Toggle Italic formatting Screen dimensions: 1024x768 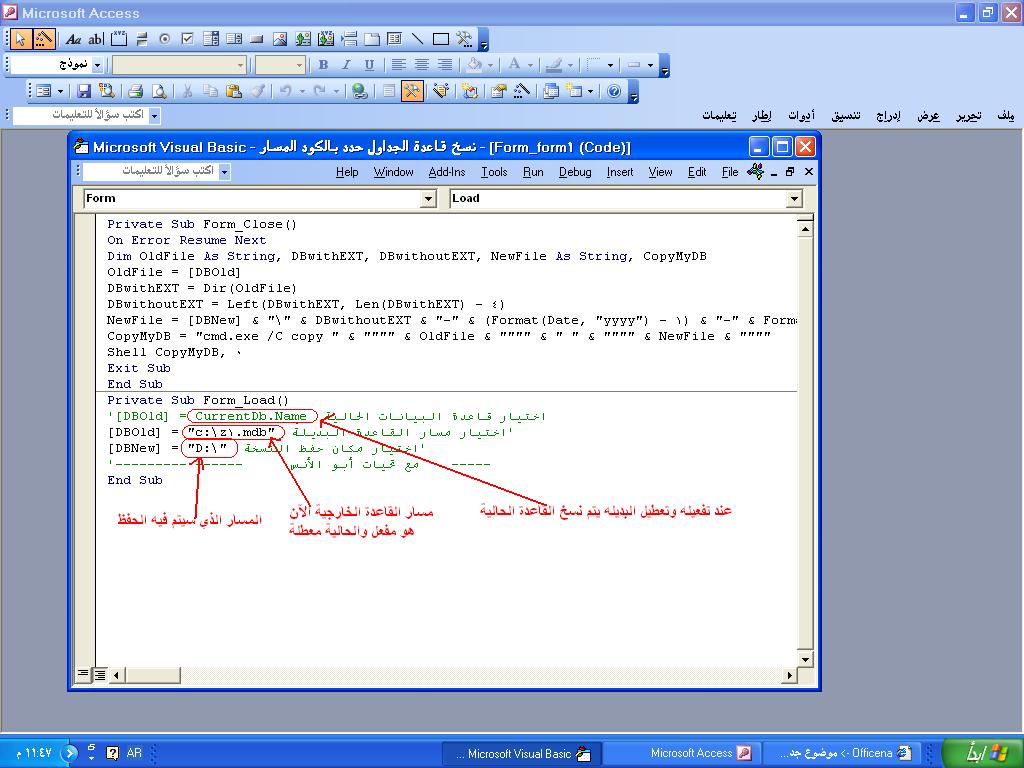[346, 65]
